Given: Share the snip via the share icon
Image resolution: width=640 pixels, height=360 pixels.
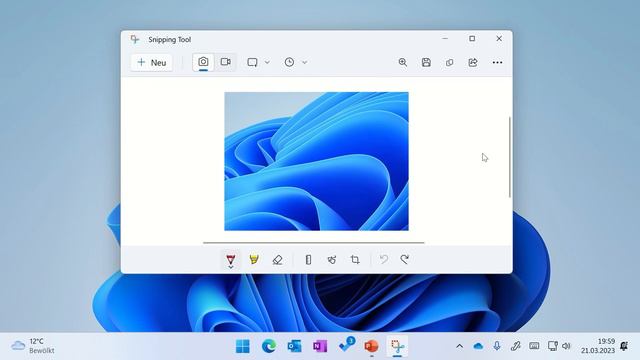Looking at the screenshot, I should click(473, 62).
